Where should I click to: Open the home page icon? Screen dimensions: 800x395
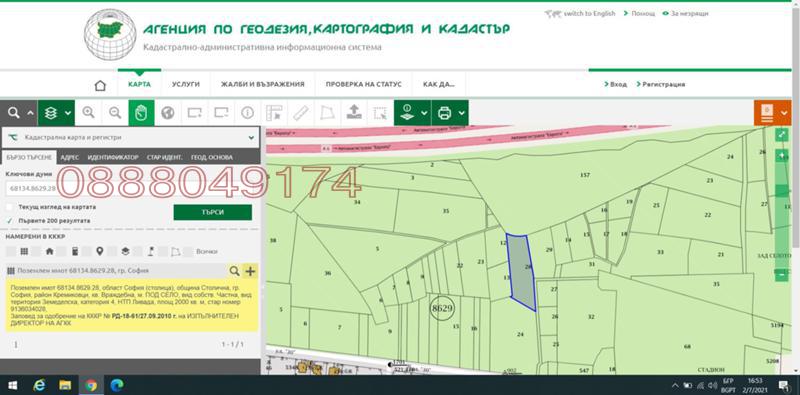(100, 85)
